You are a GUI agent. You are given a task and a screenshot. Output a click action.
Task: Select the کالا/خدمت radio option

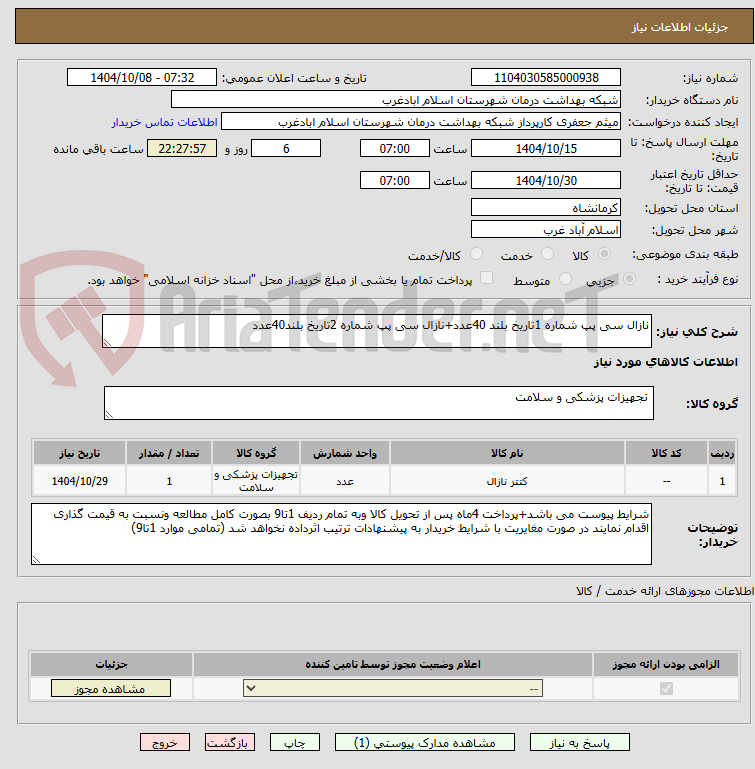pyautogui.click(x=476, y=254)
